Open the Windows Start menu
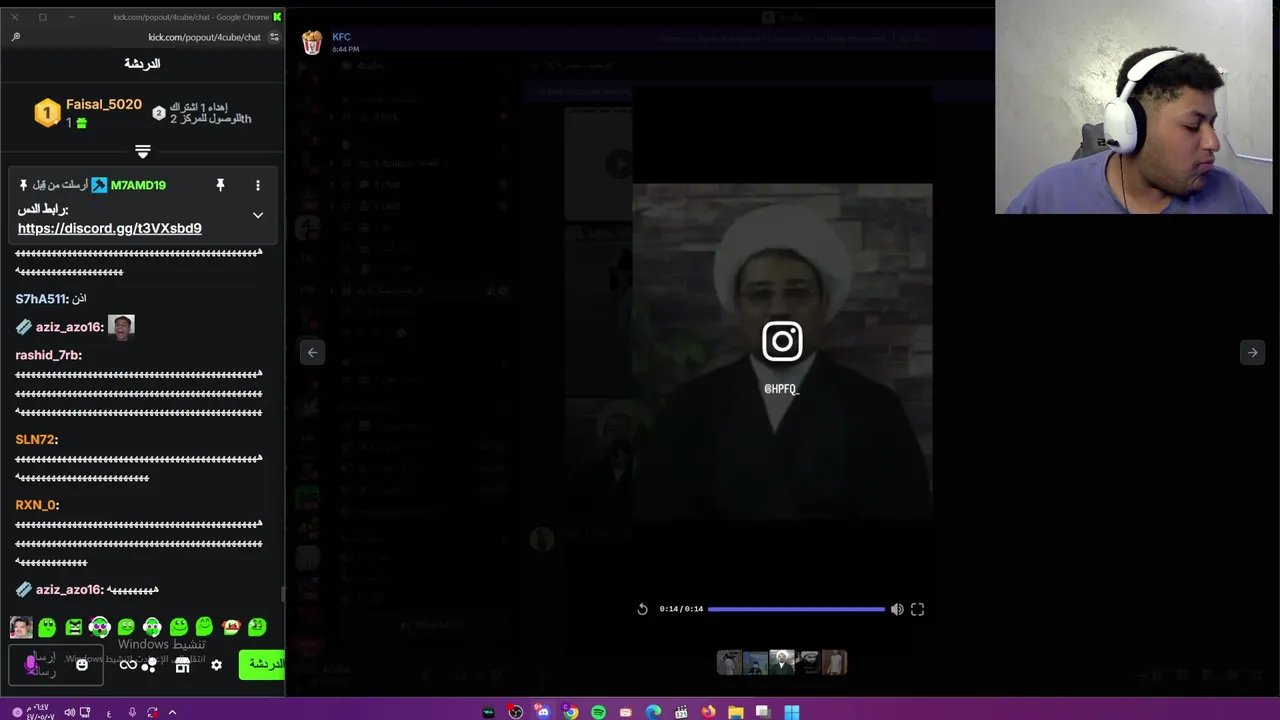Image resolution: width=1280 pixels, height=720 pixels. coord(791,712)
